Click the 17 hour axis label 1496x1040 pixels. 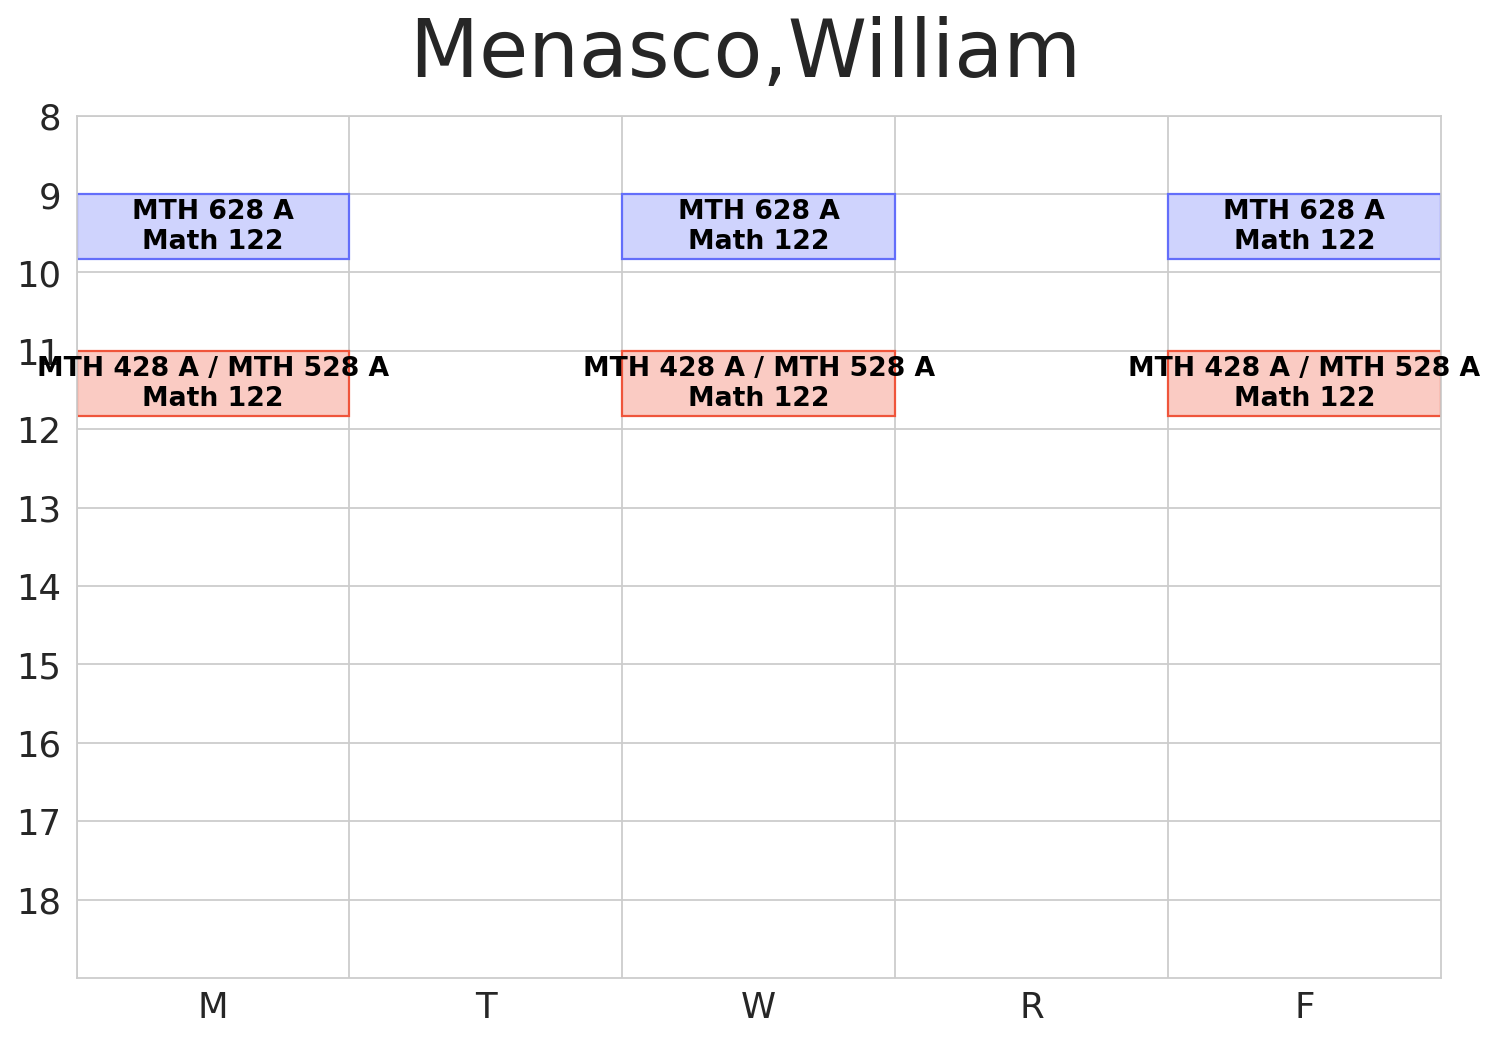pos(40,824)
